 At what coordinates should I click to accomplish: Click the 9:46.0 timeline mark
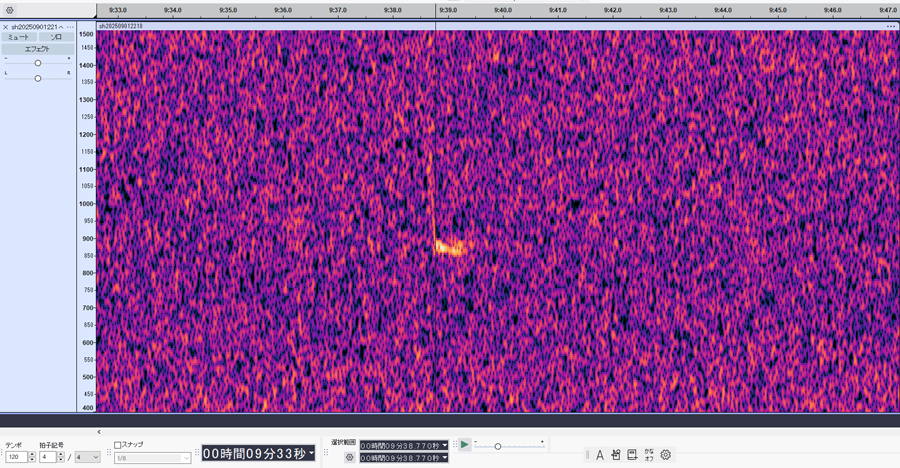pyautogui.click(x=832, y=10)
